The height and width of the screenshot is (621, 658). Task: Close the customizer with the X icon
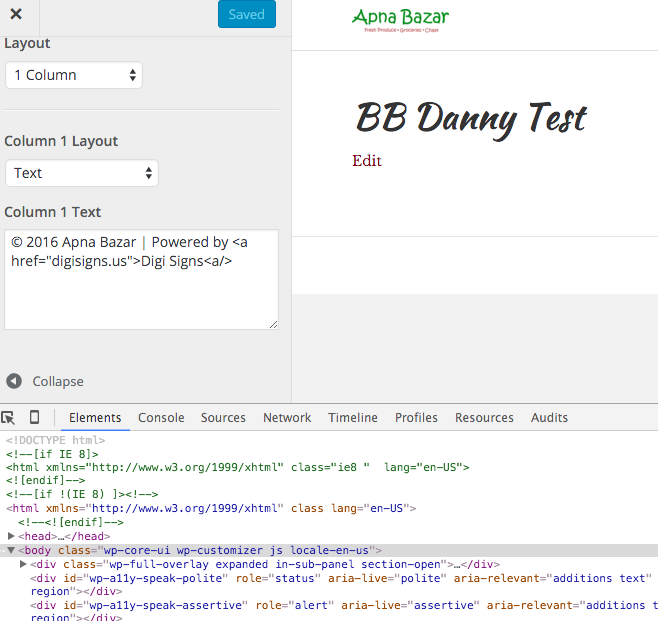tap(16, 14)
